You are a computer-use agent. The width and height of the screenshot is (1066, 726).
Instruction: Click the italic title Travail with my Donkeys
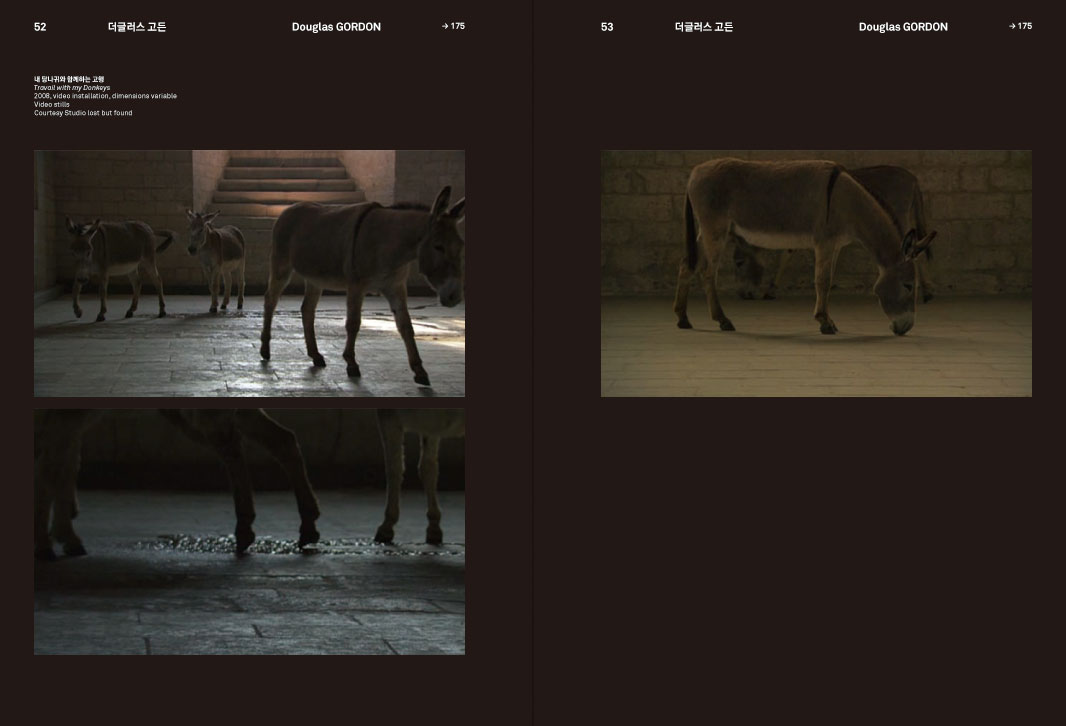click(72, 88)
